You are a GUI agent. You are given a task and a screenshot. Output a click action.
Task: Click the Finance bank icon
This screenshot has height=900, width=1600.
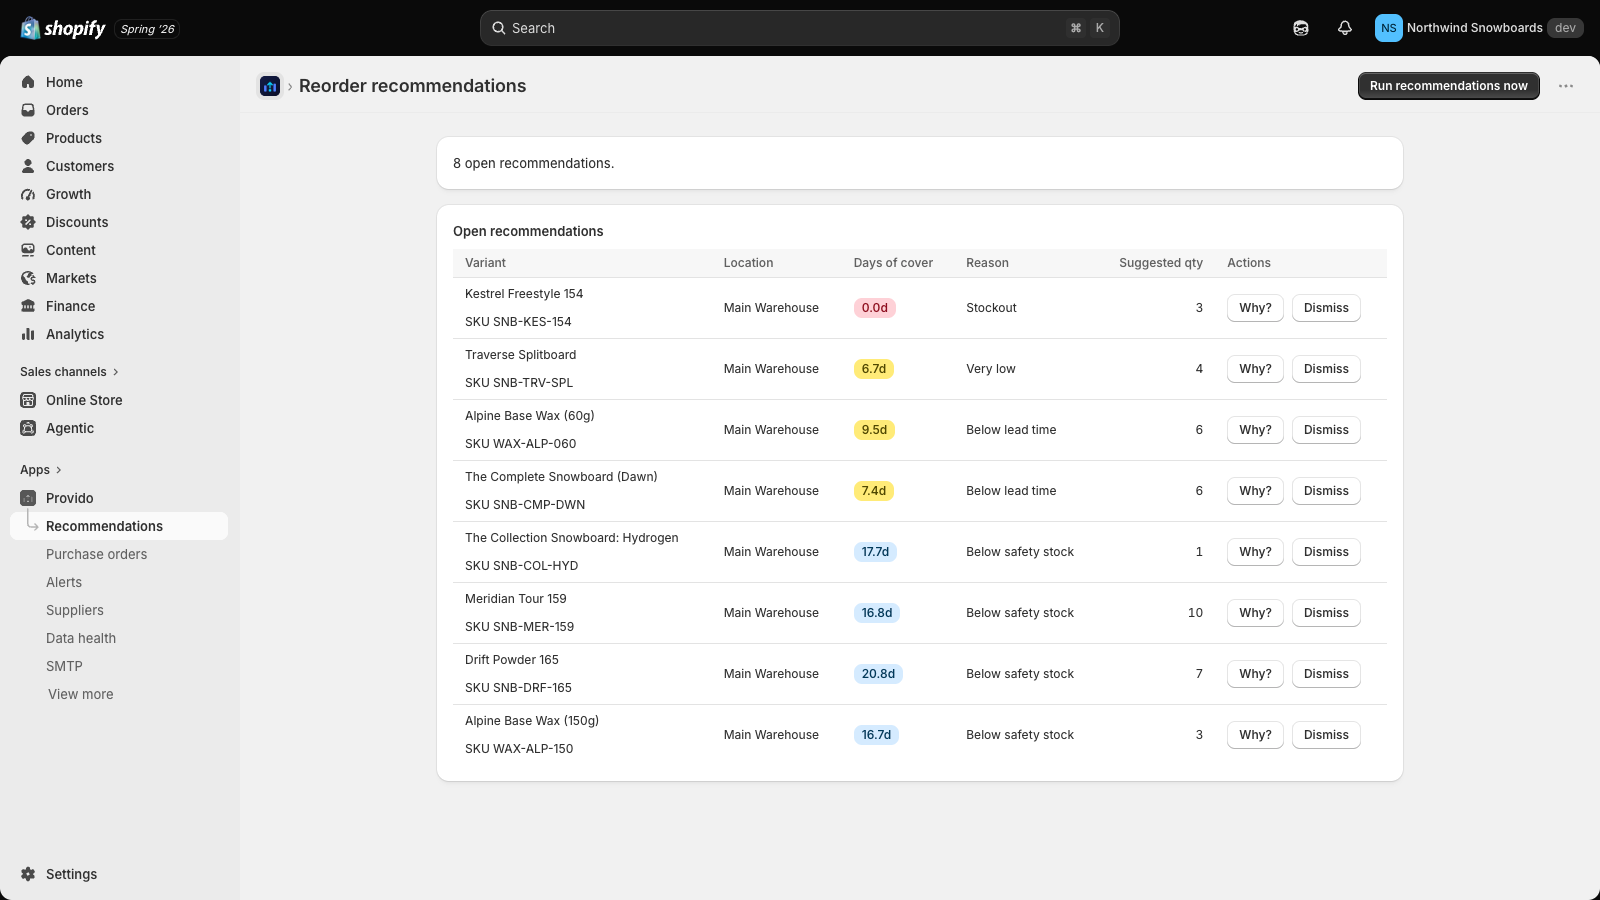point(28,306)
